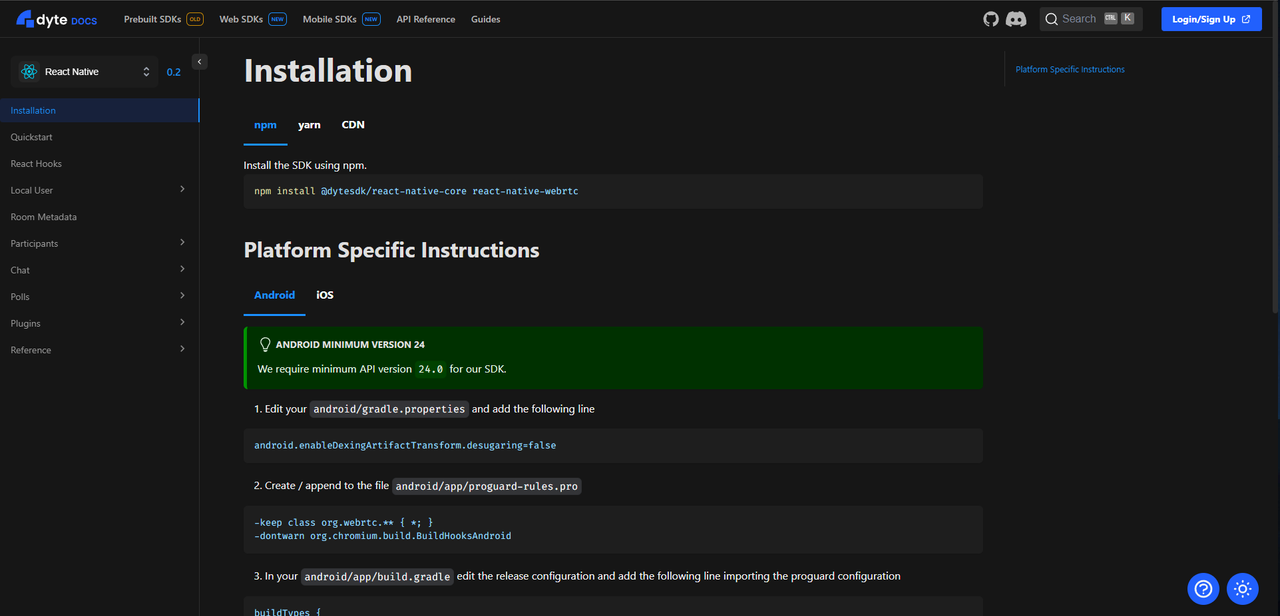The height and width of the screenshot is (616, 1280).
Task: Click the 24.0 API version inline code
Action: pyautogui.click(x=431, y=369)
